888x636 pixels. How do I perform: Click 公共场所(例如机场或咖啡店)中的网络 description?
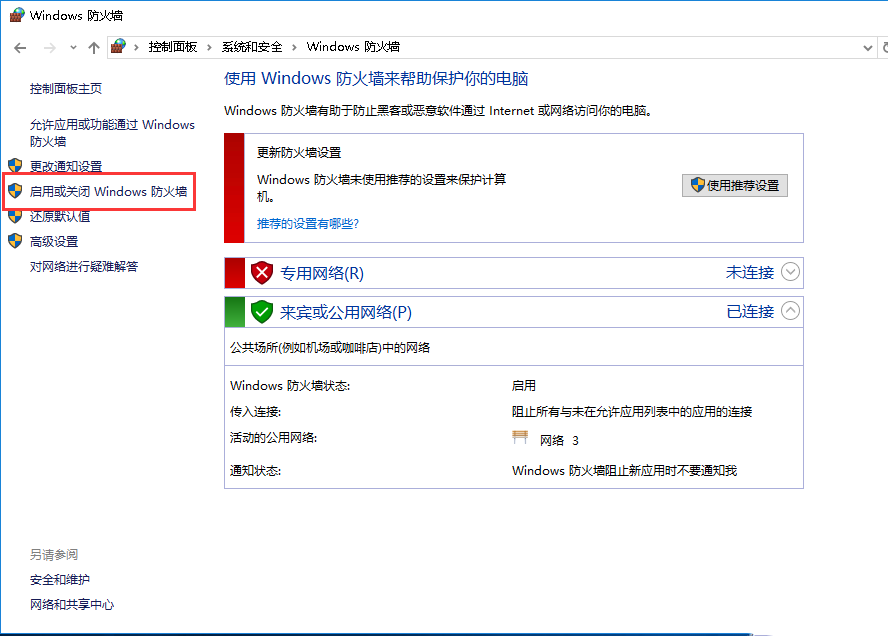coord(330,347)
